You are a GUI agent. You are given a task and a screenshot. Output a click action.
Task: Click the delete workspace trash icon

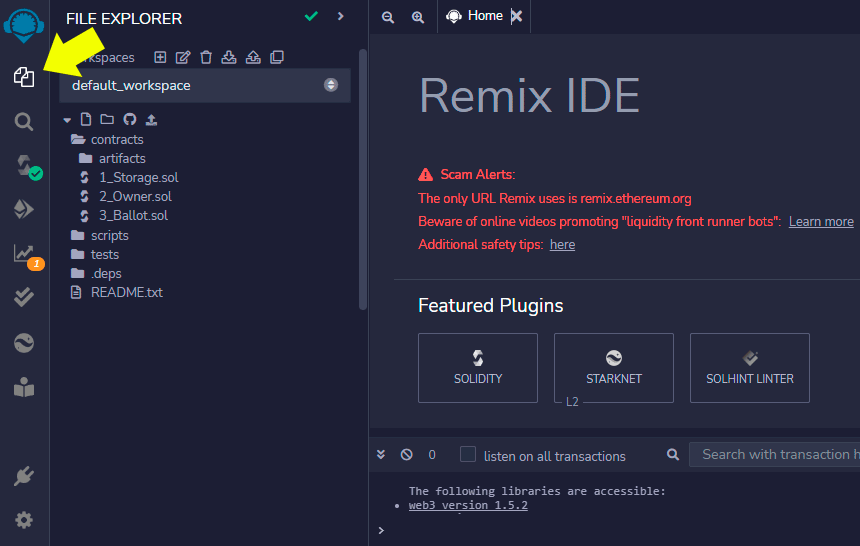(206, 57)
